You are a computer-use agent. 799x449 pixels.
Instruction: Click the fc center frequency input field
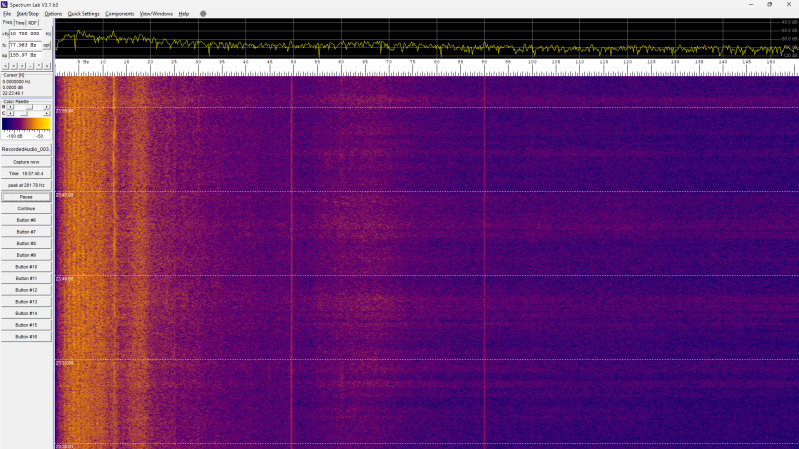25,45
